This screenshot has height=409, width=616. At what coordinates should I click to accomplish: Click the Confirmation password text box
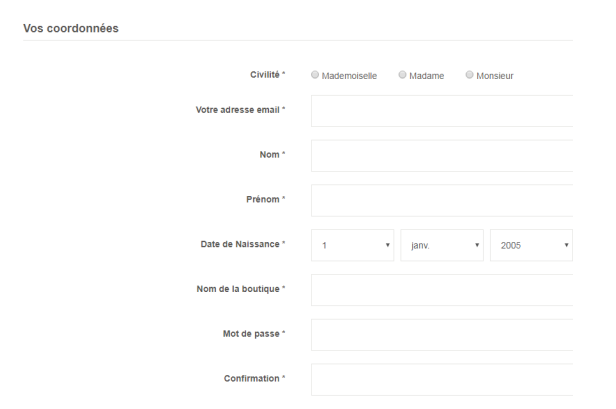point(442,379)
